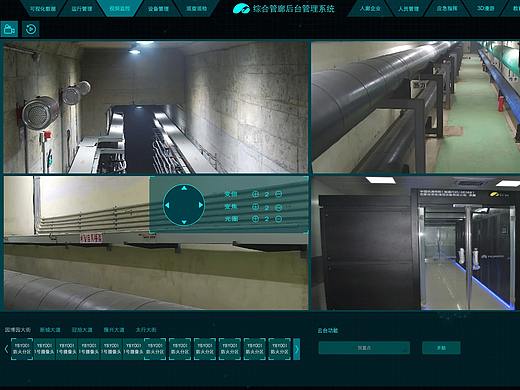Open the live camera view icon
This screenshot has height=390, width=520.
(x=10, y=29)
